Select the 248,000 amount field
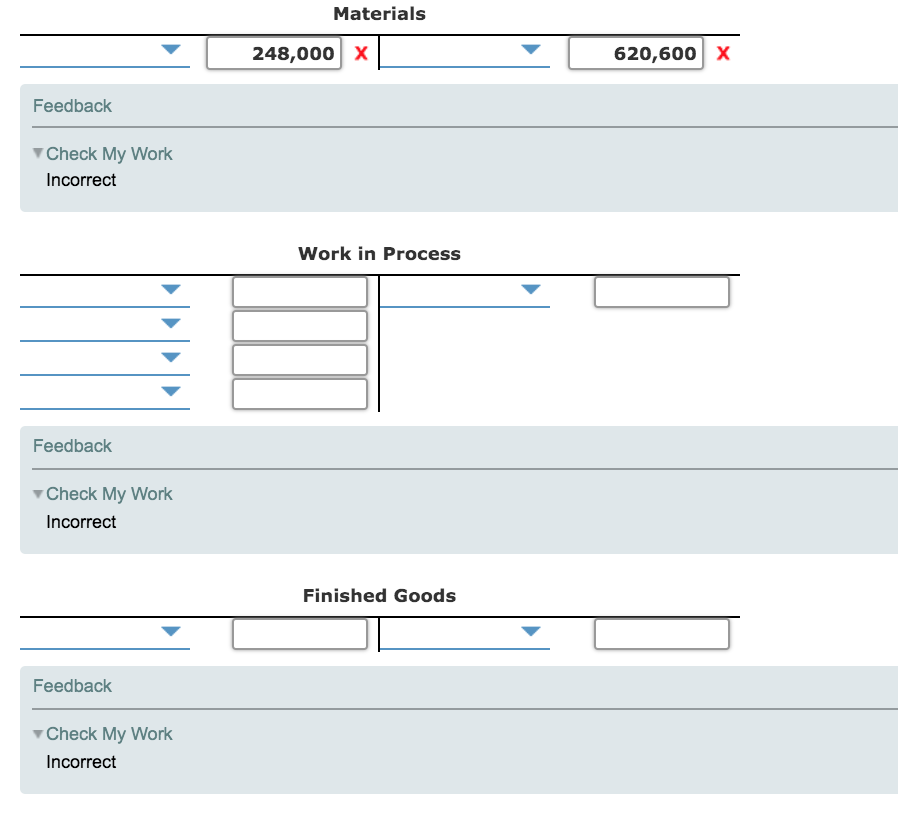 tap(273, 53)
